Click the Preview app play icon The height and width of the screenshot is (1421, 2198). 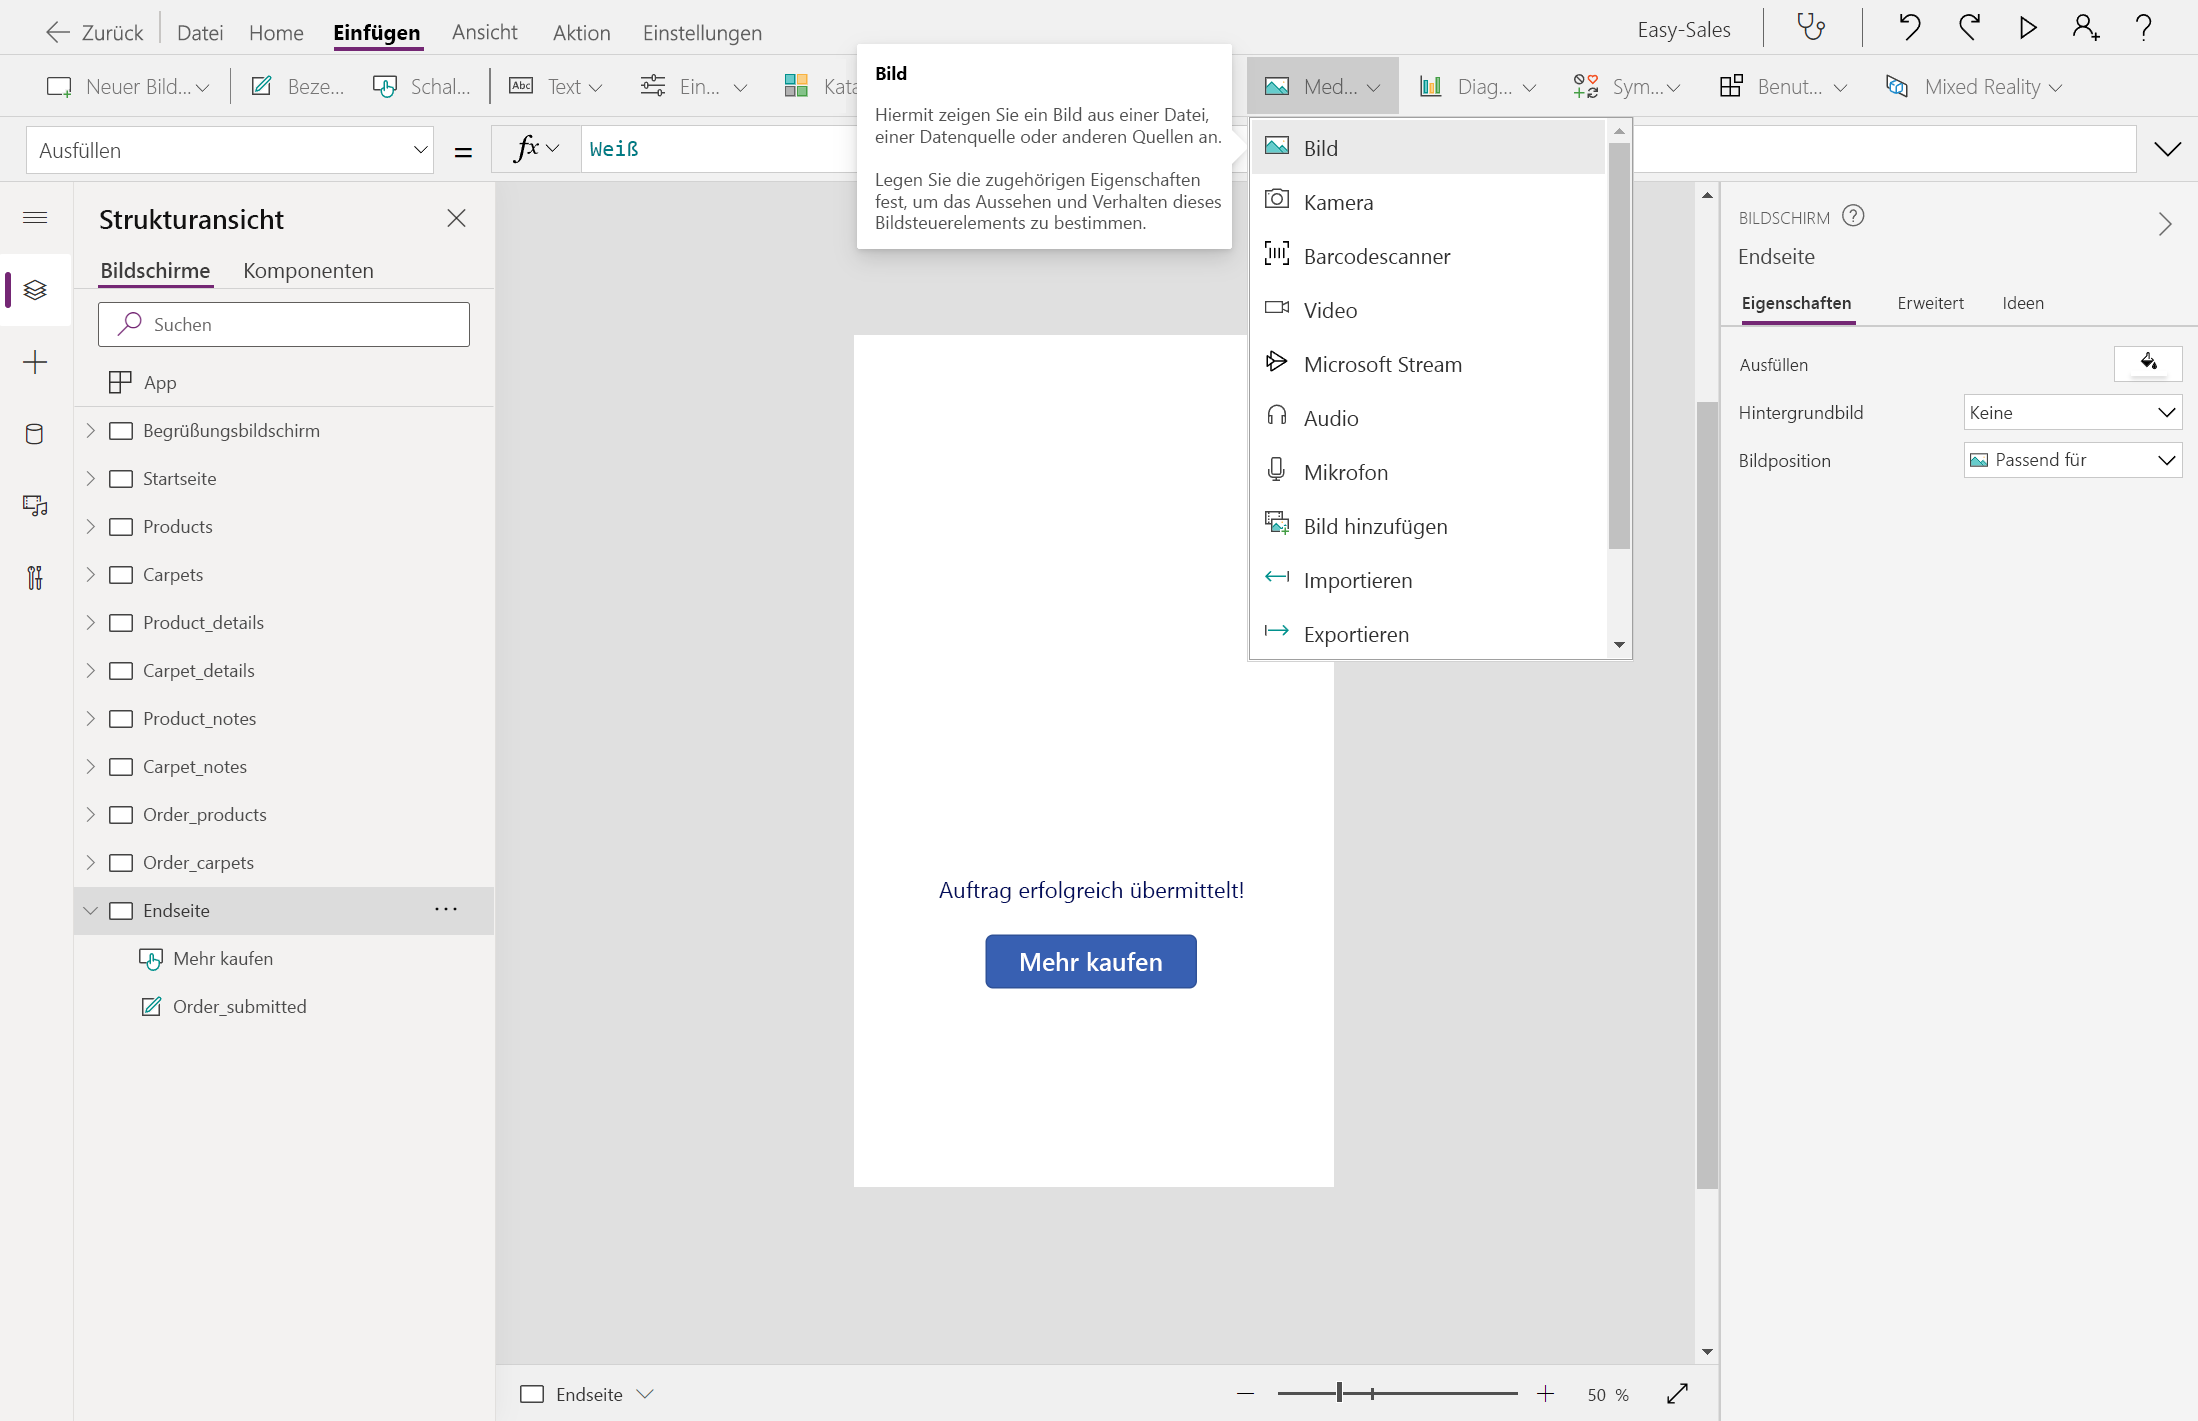[x=2027, y=28]
